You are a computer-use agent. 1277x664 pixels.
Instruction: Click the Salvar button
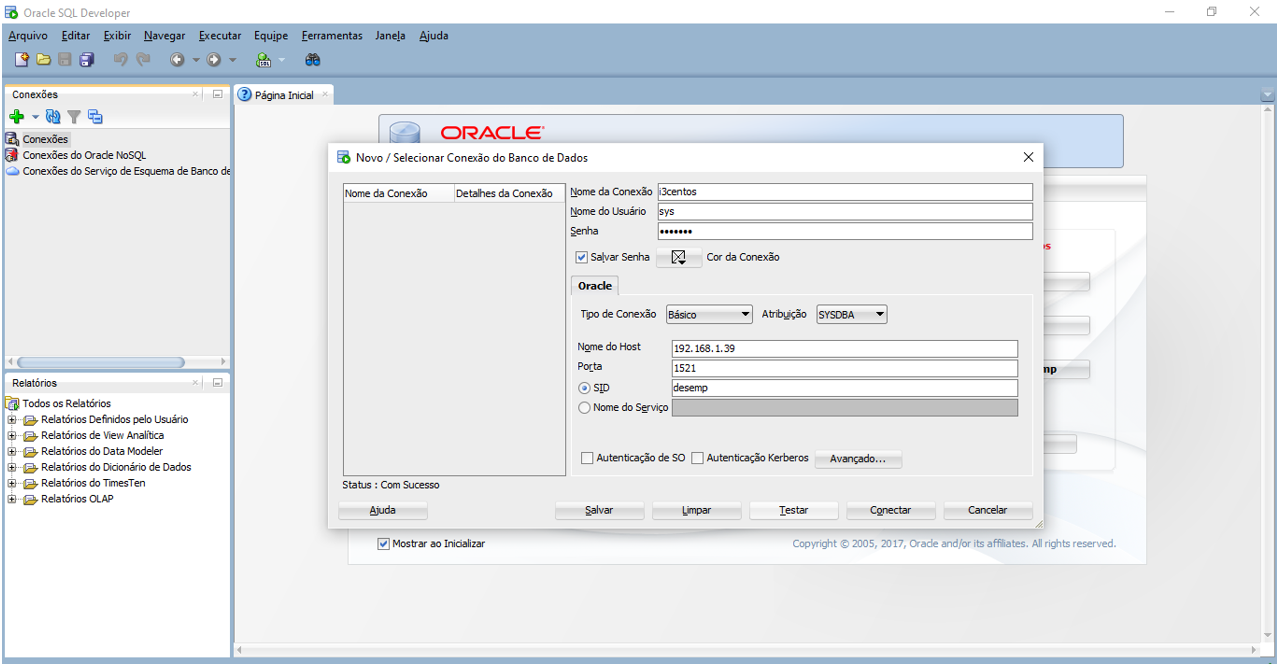pyautogui.click(x=599, y=510)
